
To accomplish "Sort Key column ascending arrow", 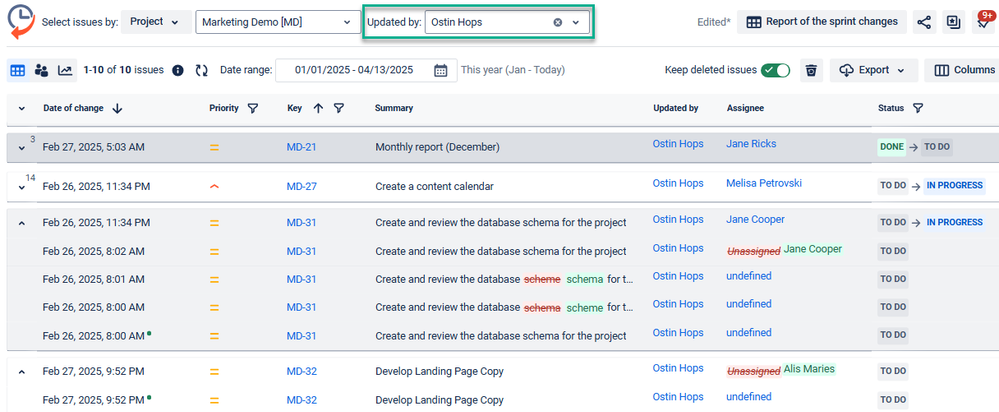I will tap(319, 108).
